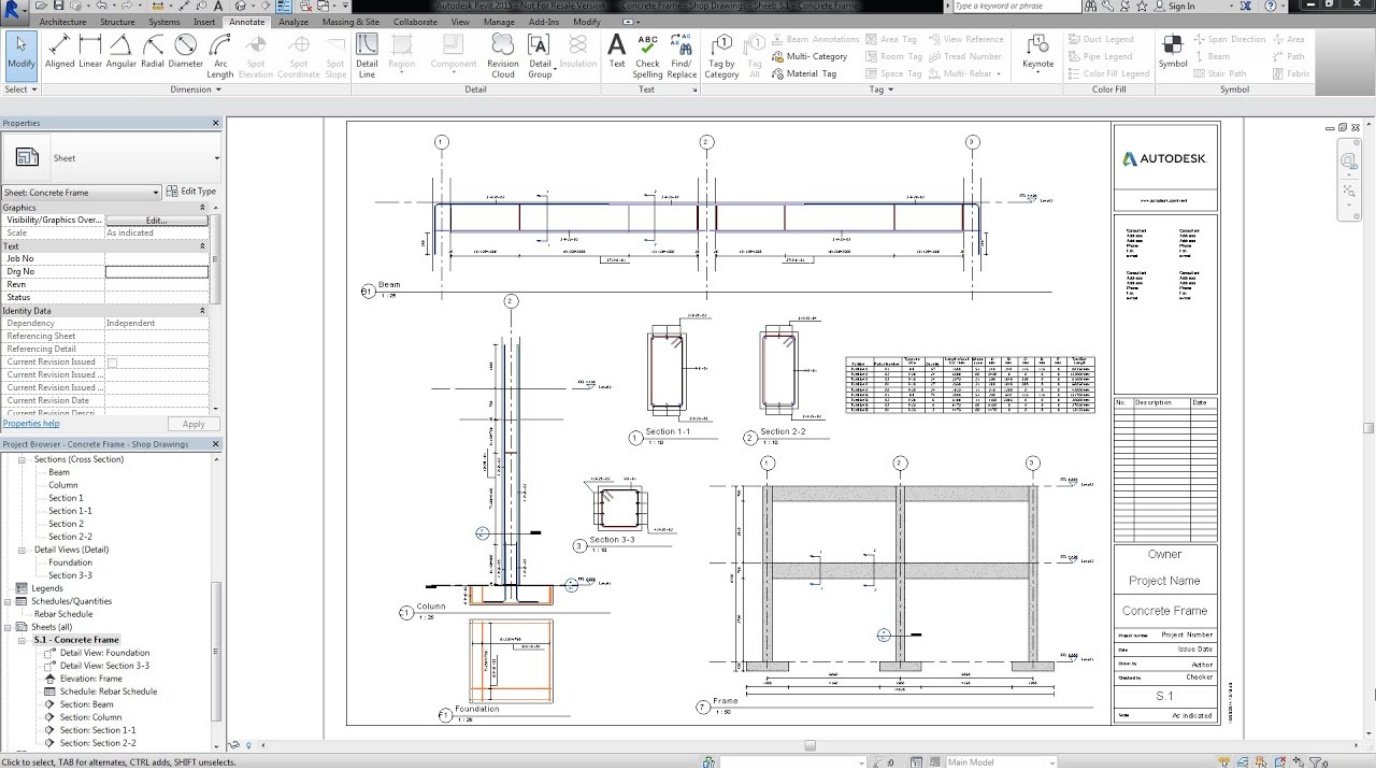The image size is (1376, 768).
Task: Select Section 1-1 under Sections
Action: tap(70, 511)
